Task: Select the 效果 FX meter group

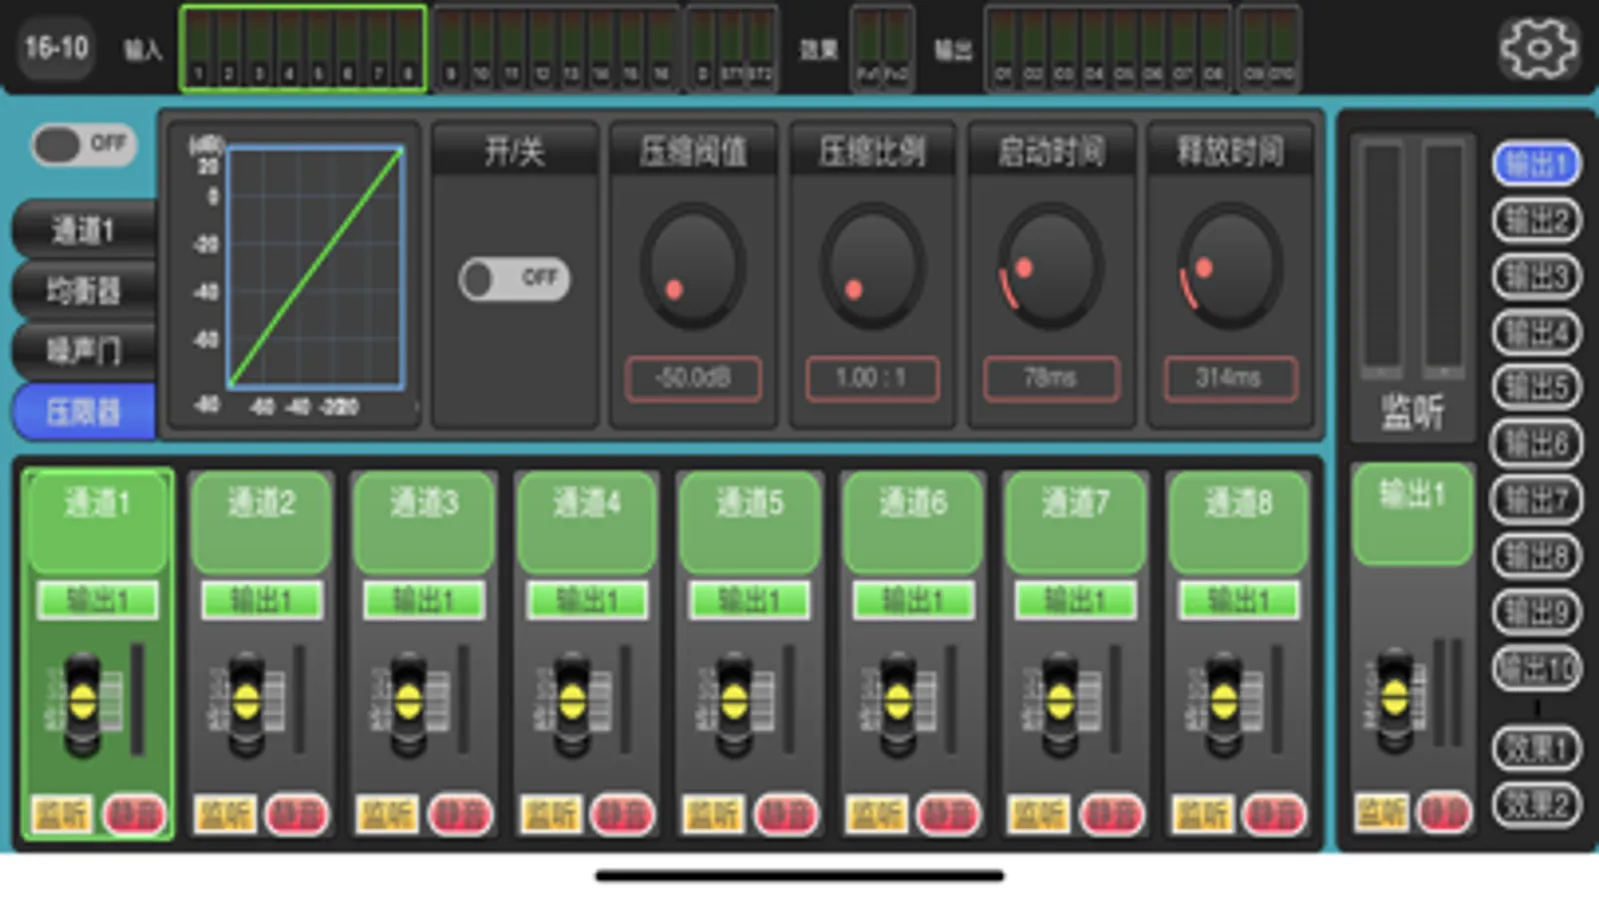Action: tap(882, 48)
